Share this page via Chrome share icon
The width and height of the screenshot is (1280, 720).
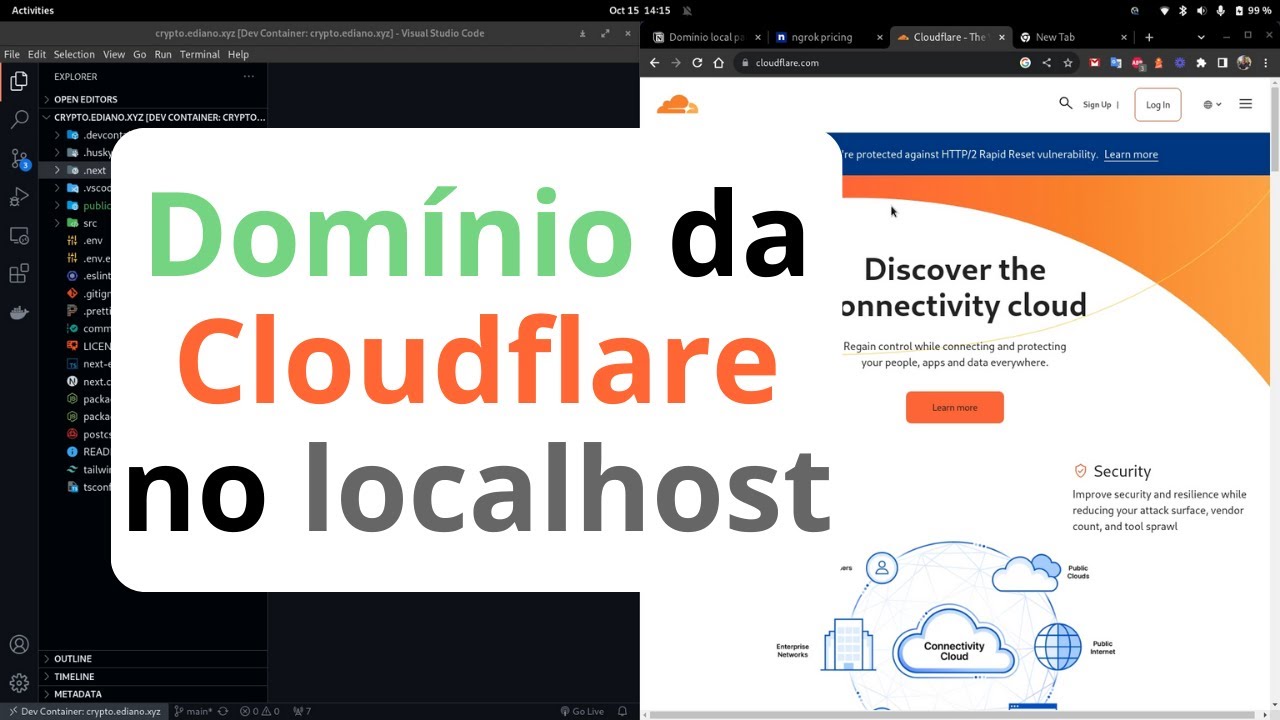pyautogui.click(x=1046, y=63)
